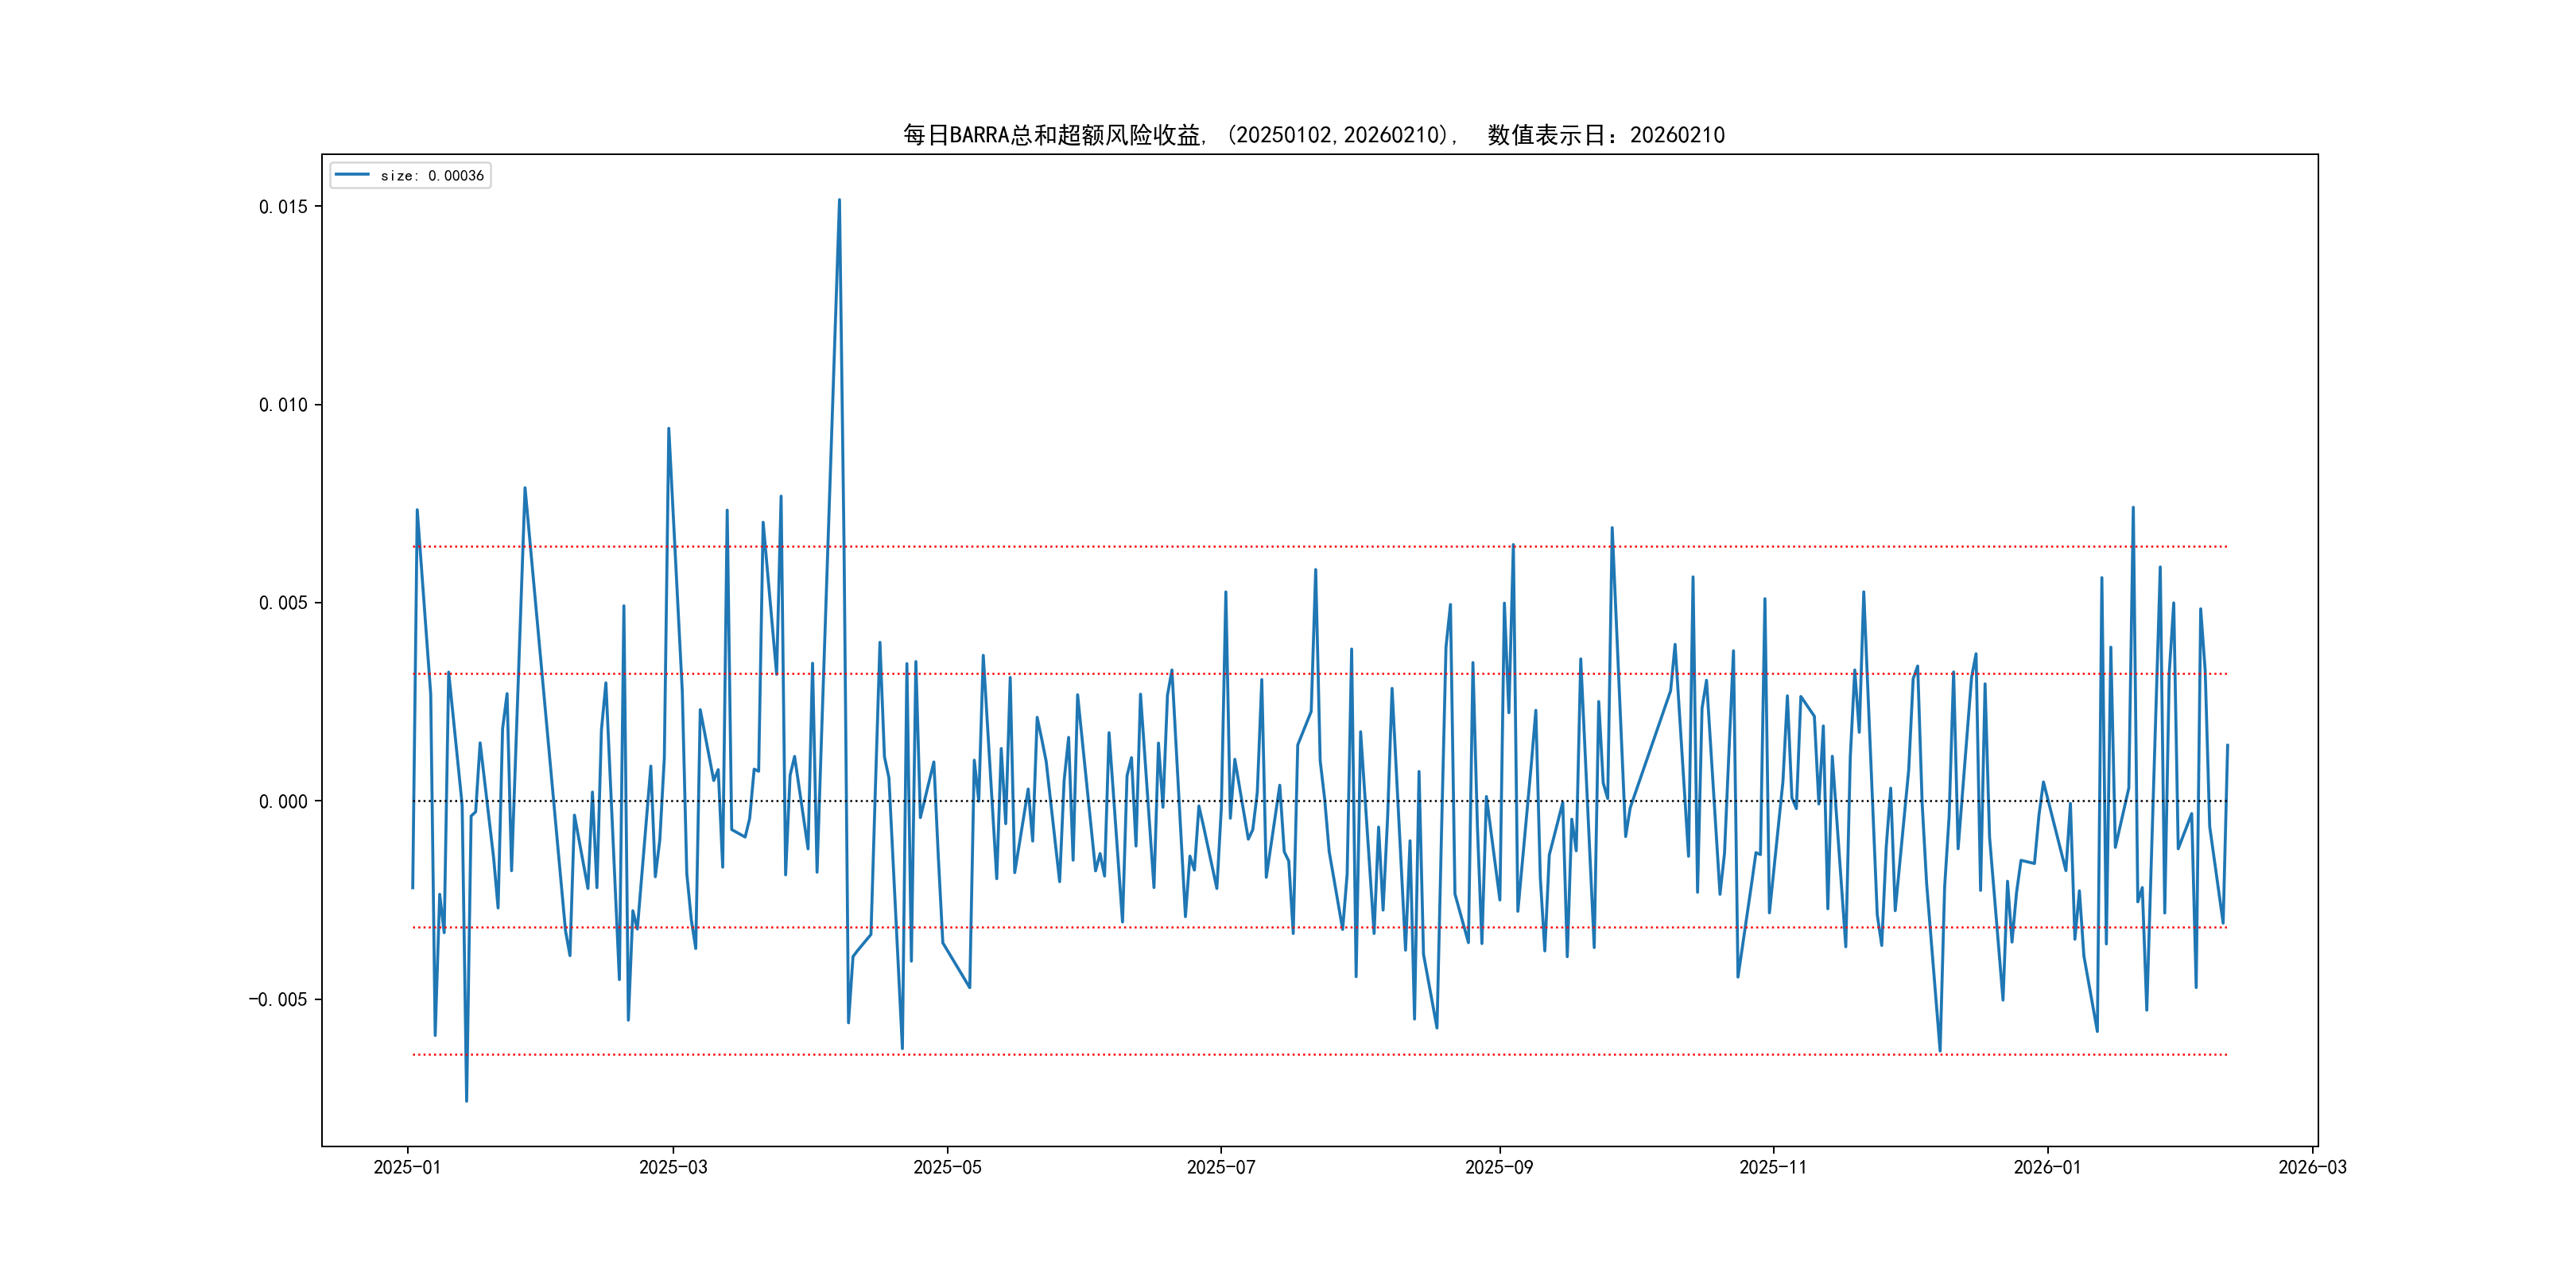Click the blue line swatch in the legend
This screenshot has width=2576, height=1288.
pos(352,175)
